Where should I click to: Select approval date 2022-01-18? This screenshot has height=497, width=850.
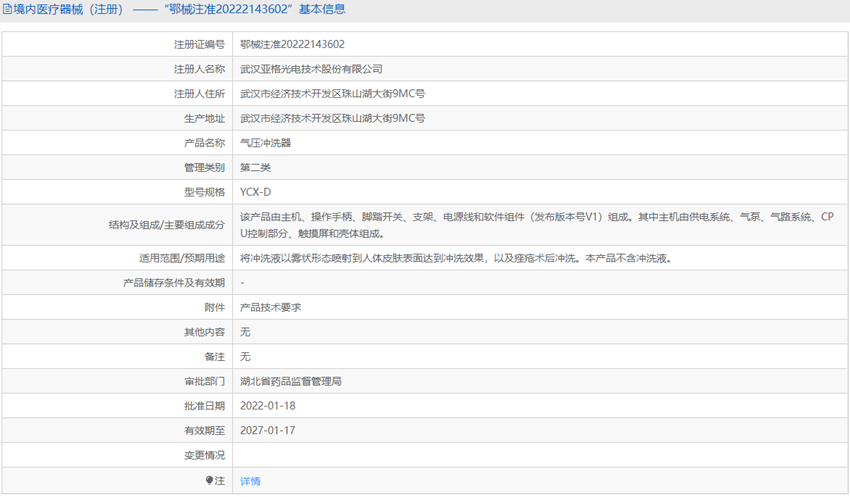coord(268,406)
